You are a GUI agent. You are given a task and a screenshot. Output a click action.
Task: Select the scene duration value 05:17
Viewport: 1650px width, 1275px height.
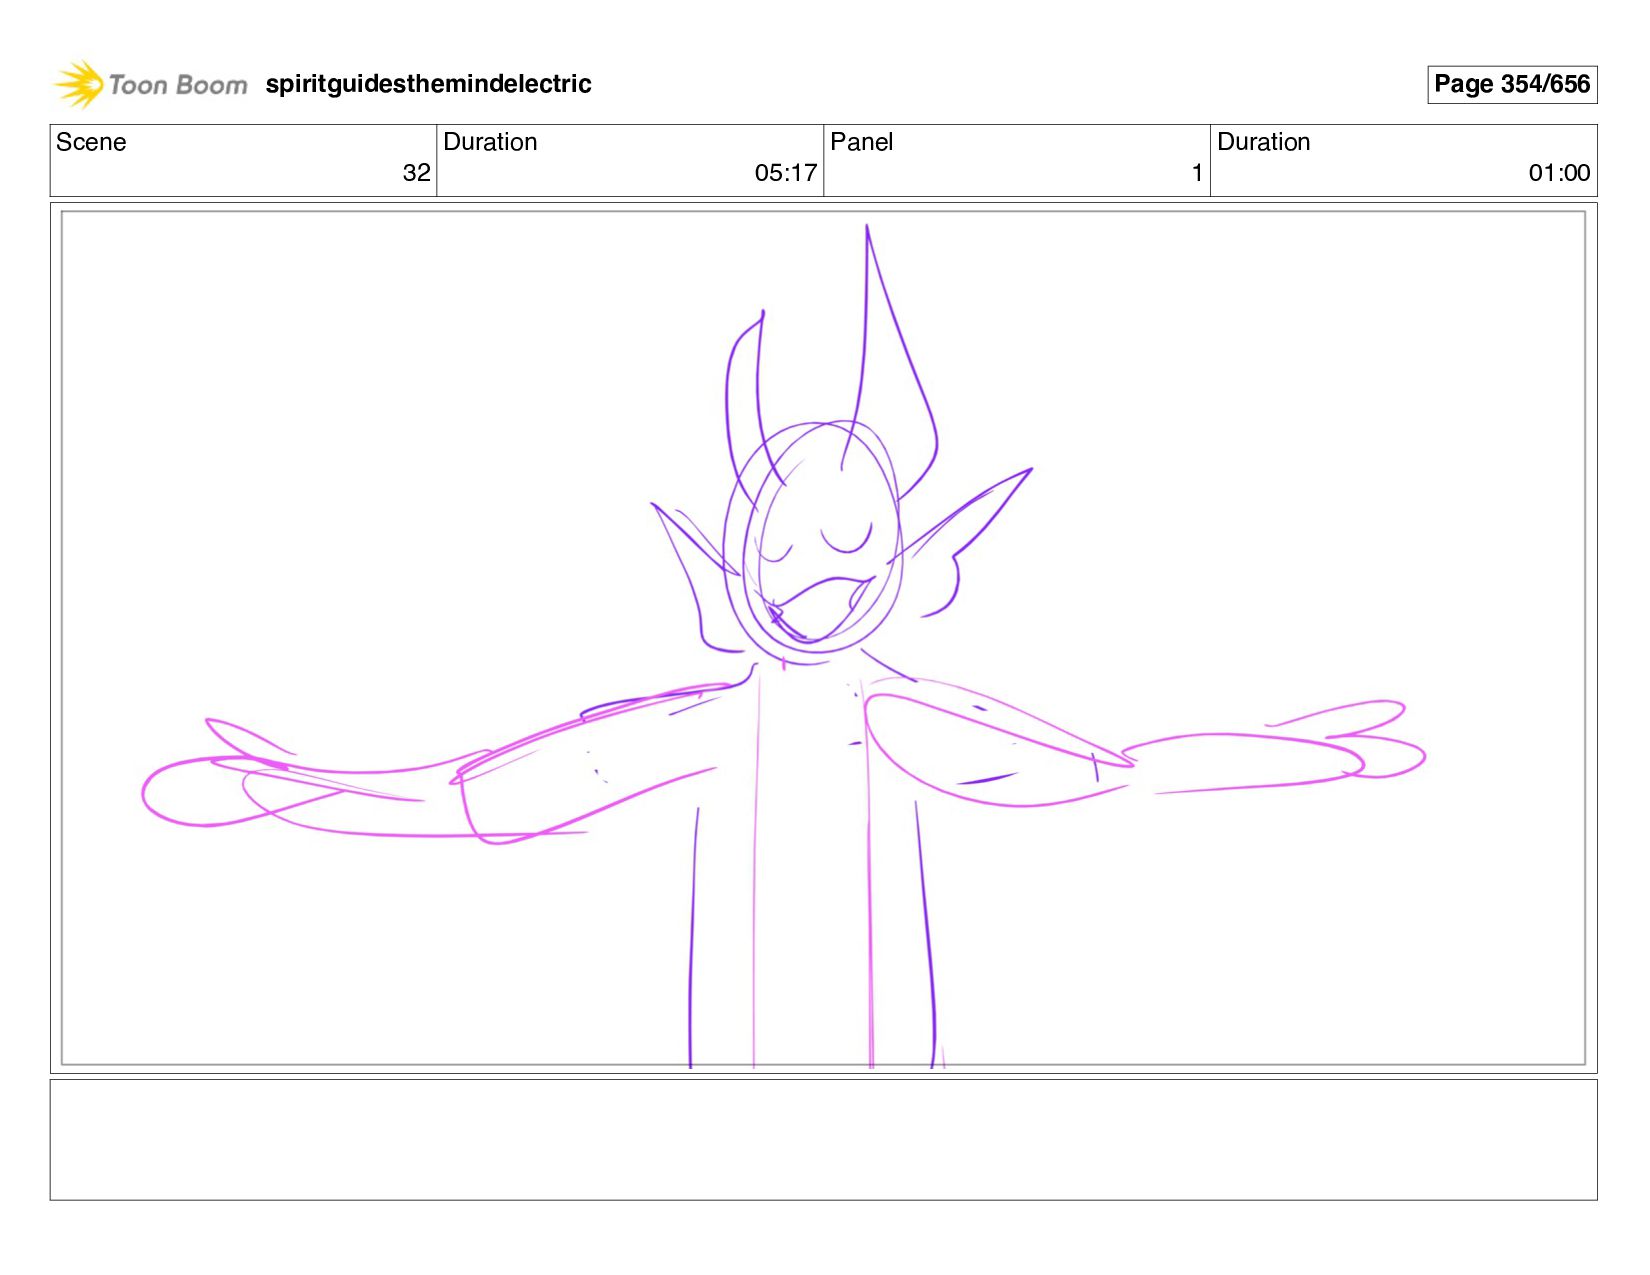click(x=785, y=173)
